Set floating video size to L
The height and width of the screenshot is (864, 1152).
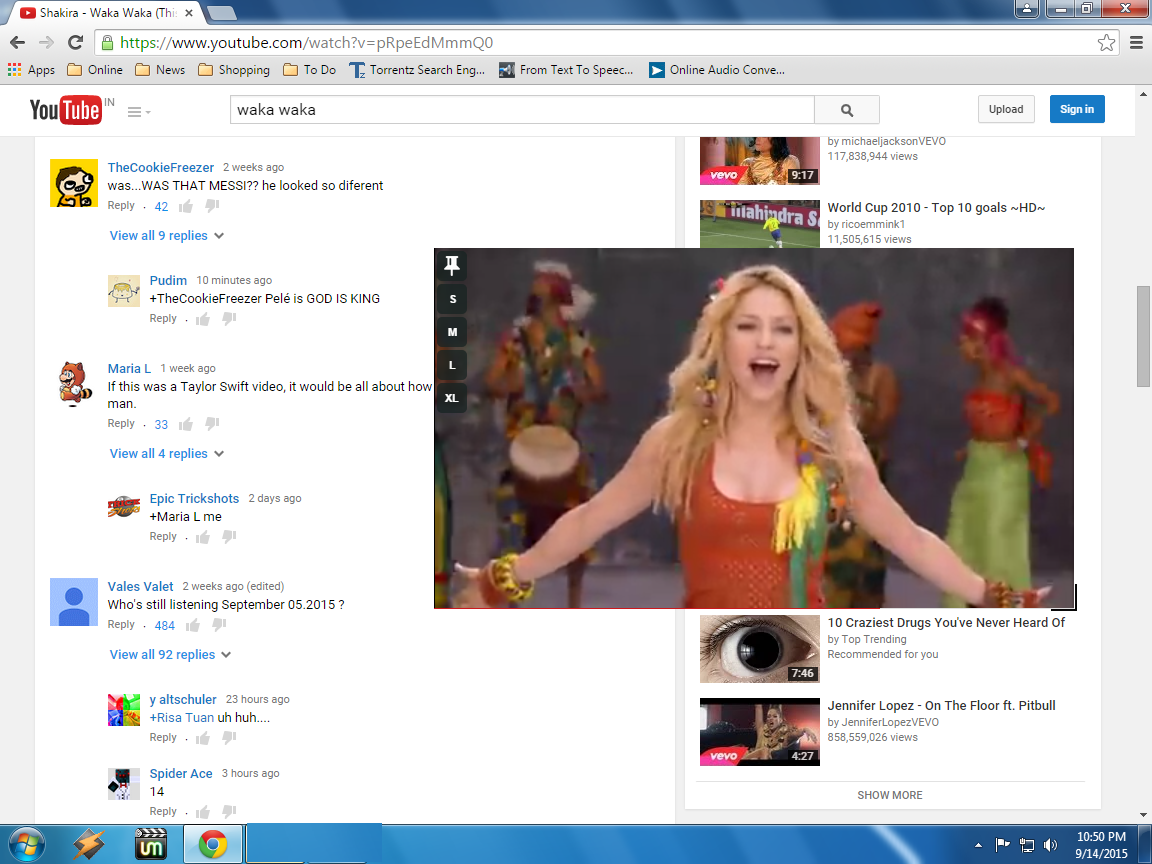453,365
